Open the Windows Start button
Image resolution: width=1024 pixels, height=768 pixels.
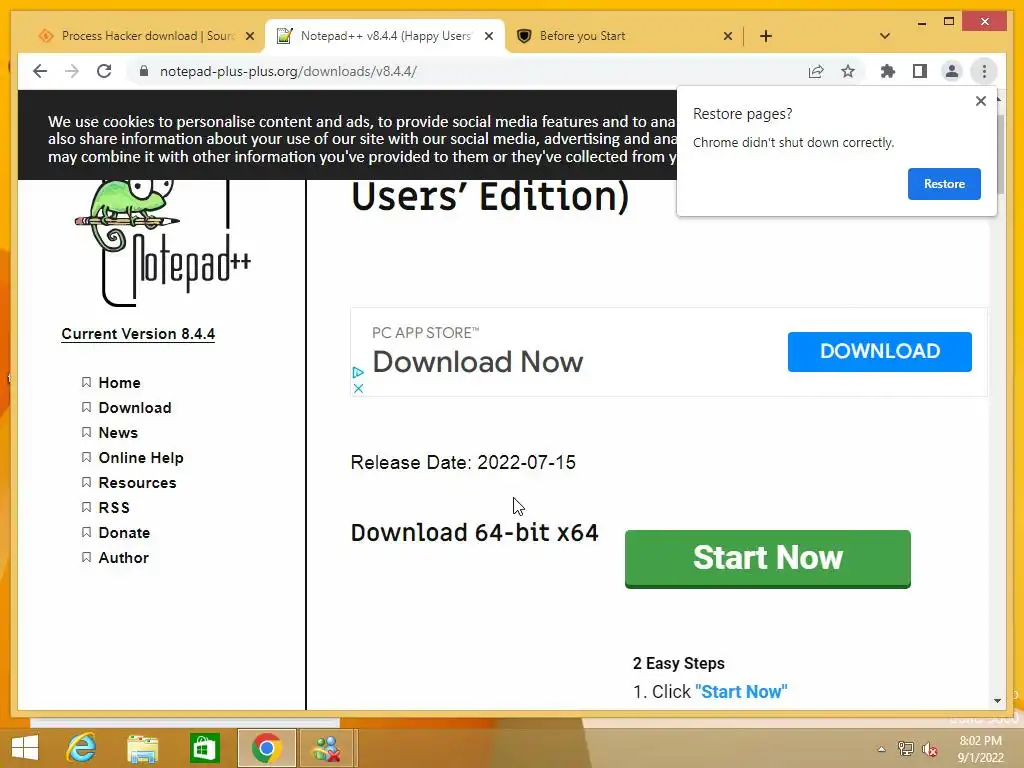(x=25, y=748)
